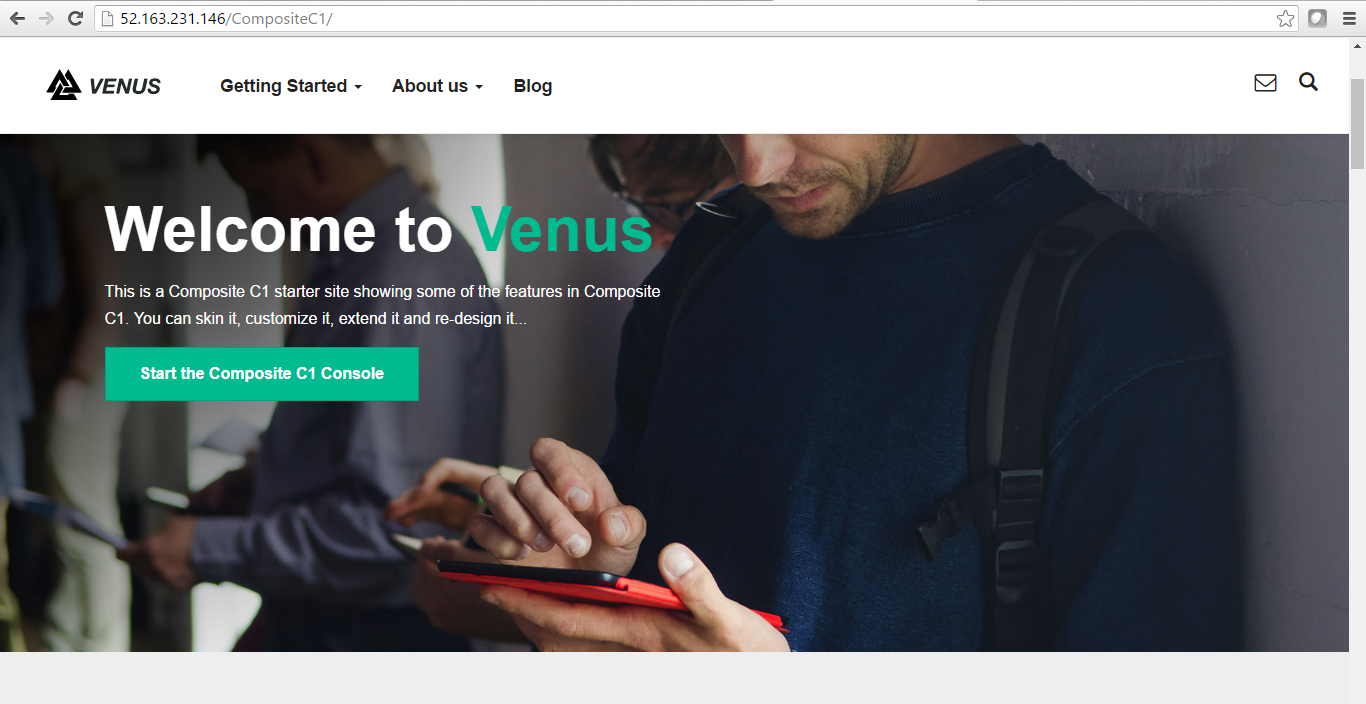Click the page icon in the address bar

point(108,18)
